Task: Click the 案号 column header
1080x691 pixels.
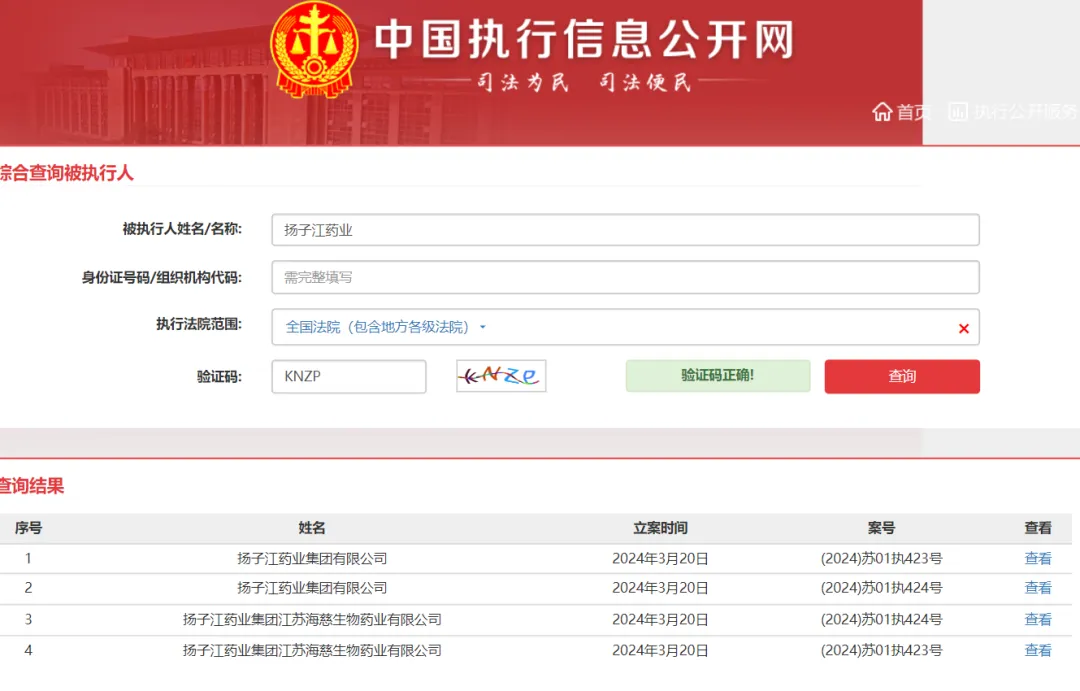Action: coord(882,528)
